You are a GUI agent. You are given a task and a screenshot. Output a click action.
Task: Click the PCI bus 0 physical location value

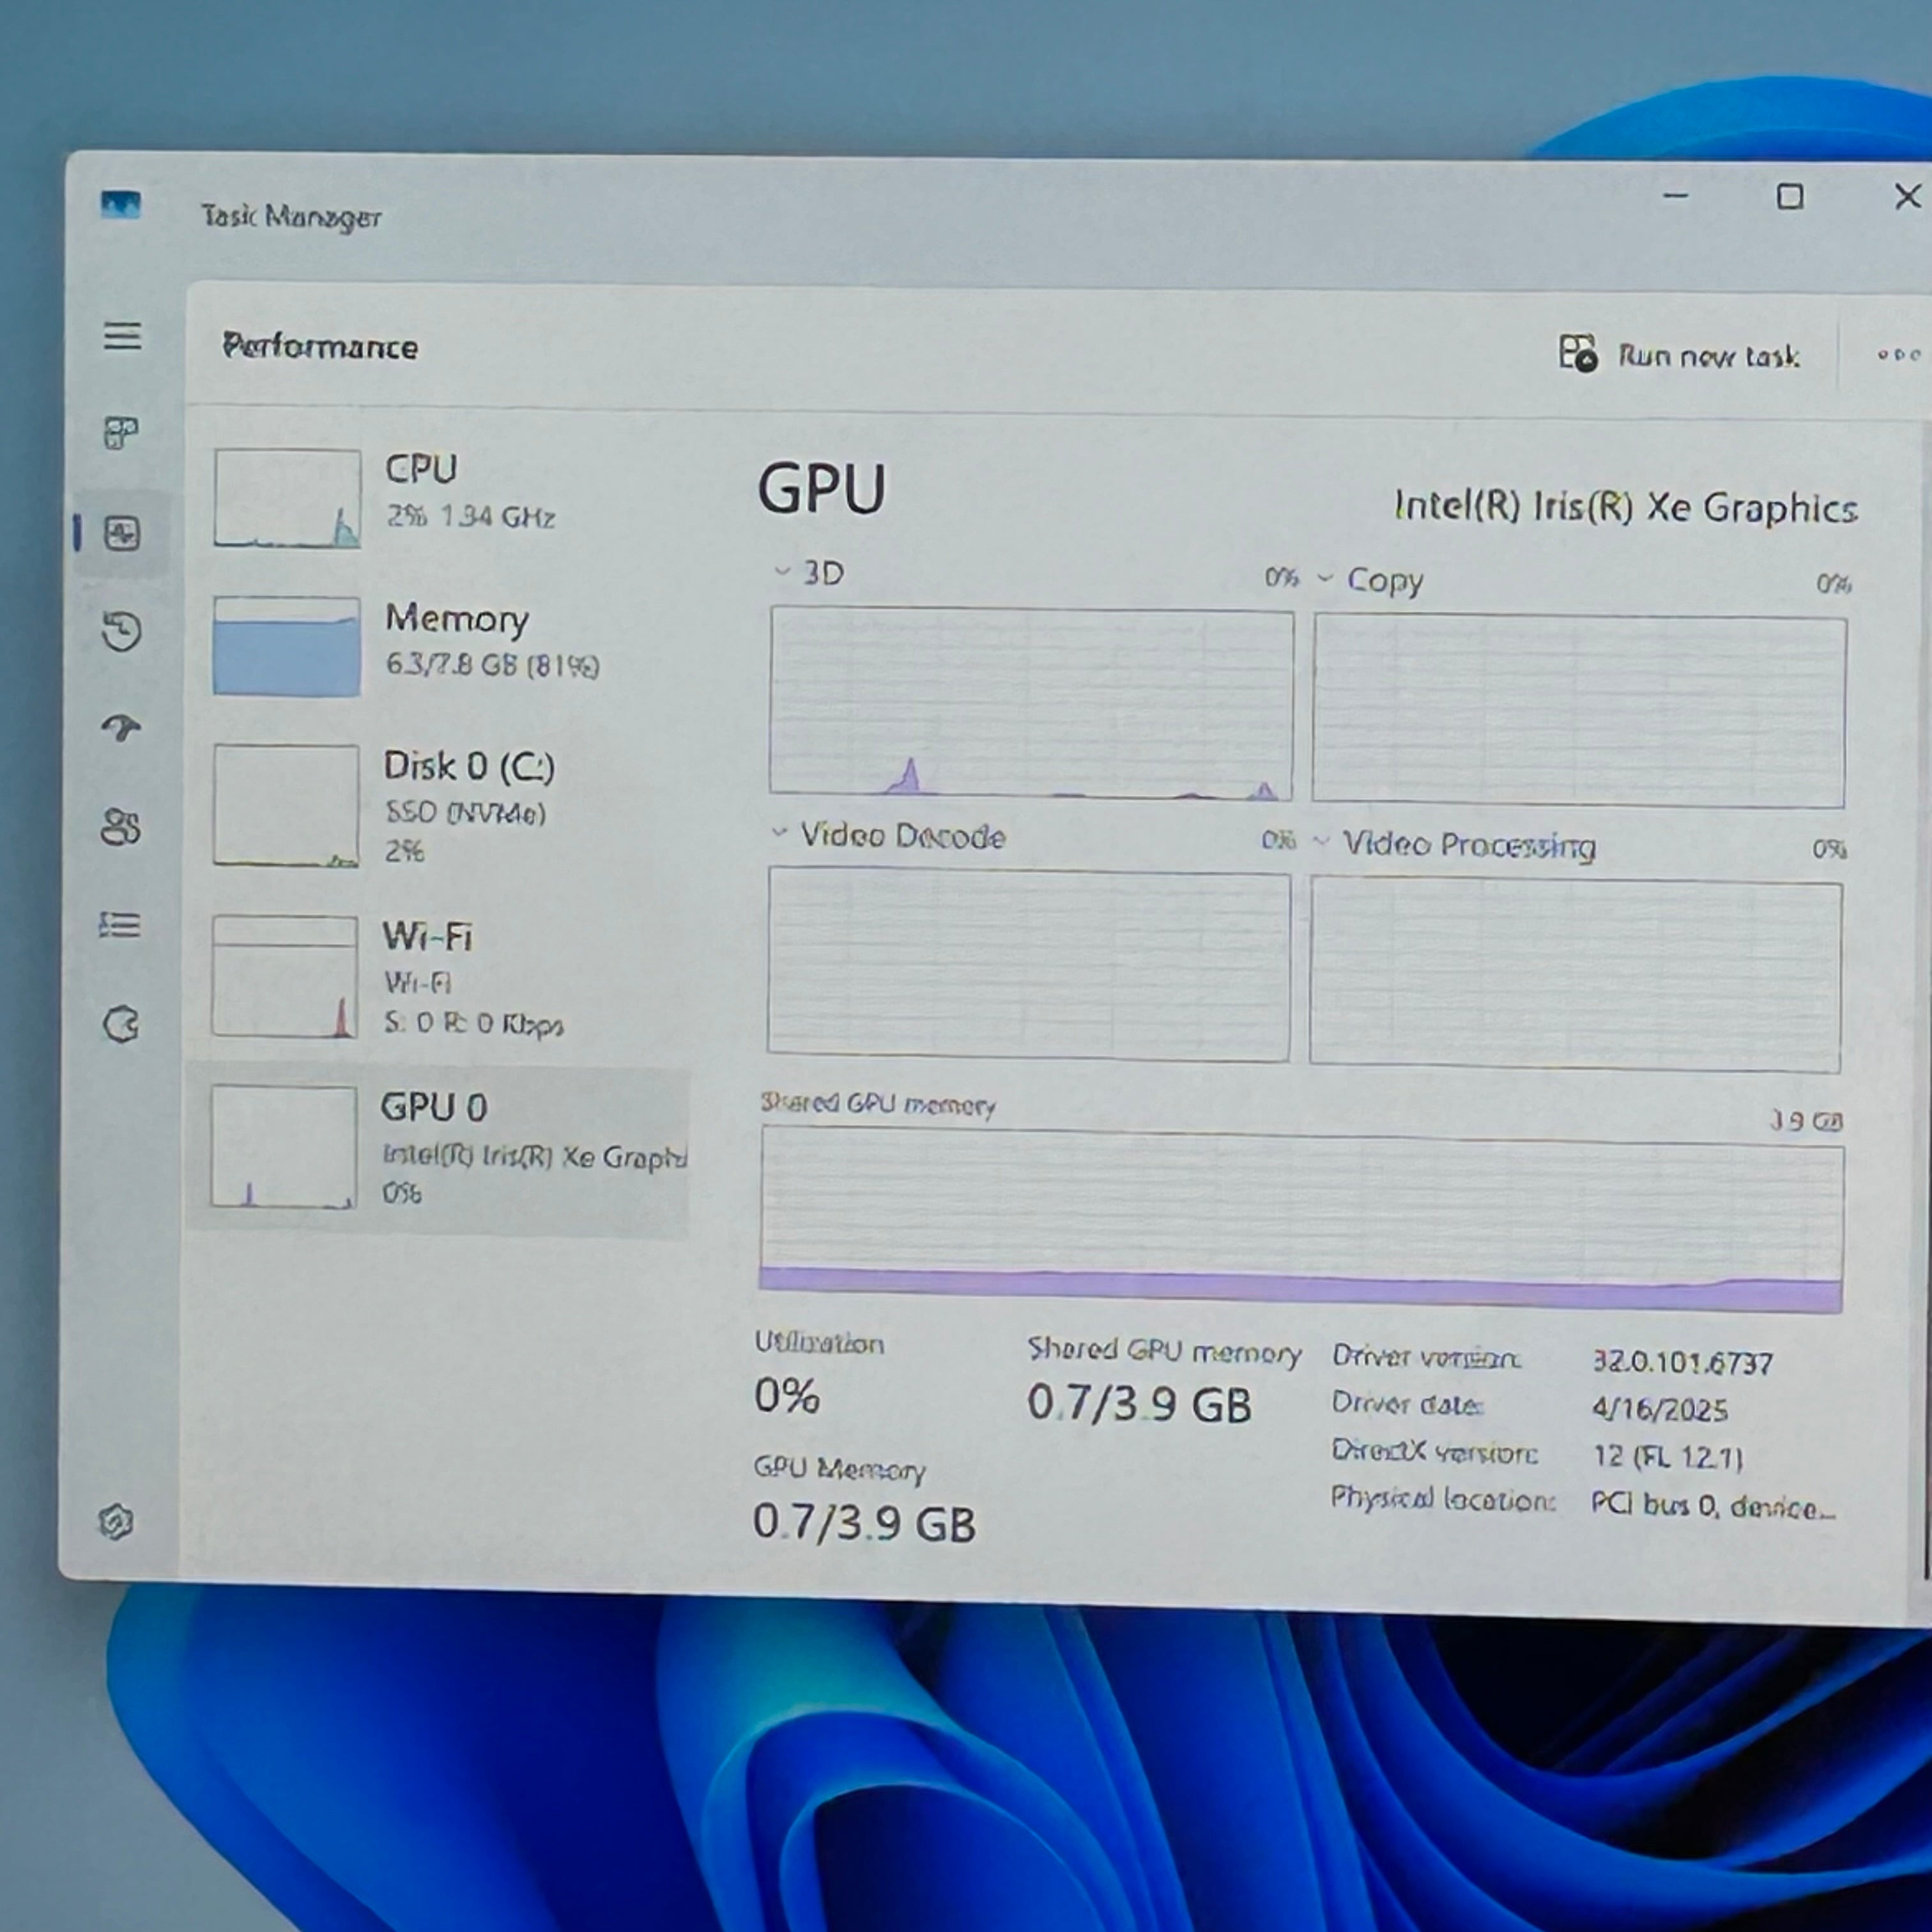tap(1714, 1505)
